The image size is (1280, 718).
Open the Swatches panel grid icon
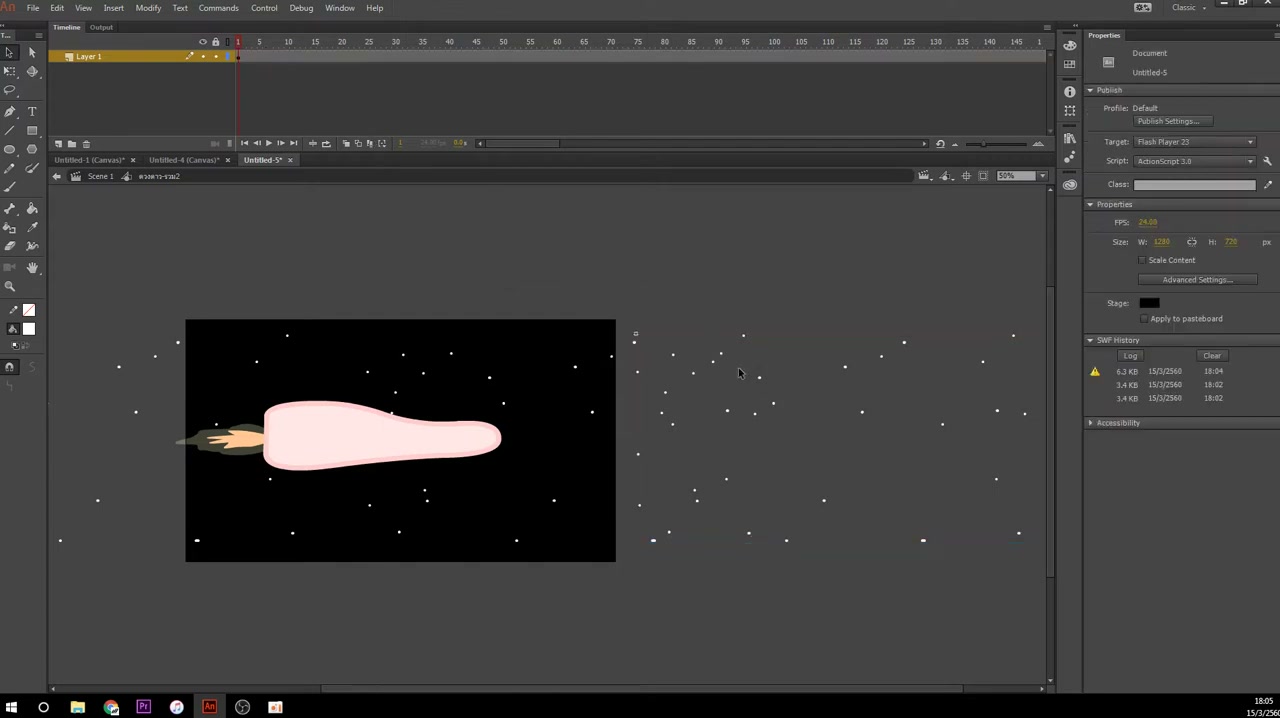[x=1070, y=65]
